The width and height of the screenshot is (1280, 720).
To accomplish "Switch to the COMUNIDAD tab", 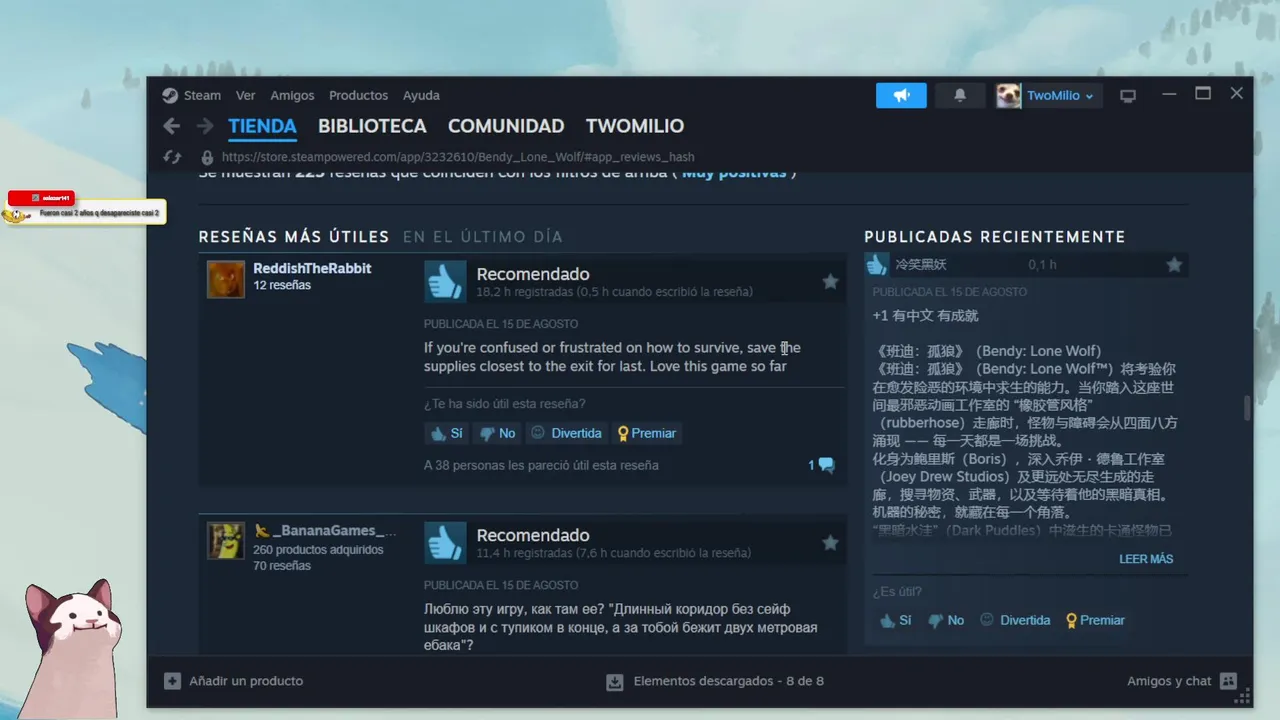I will (x=506, y=126).
